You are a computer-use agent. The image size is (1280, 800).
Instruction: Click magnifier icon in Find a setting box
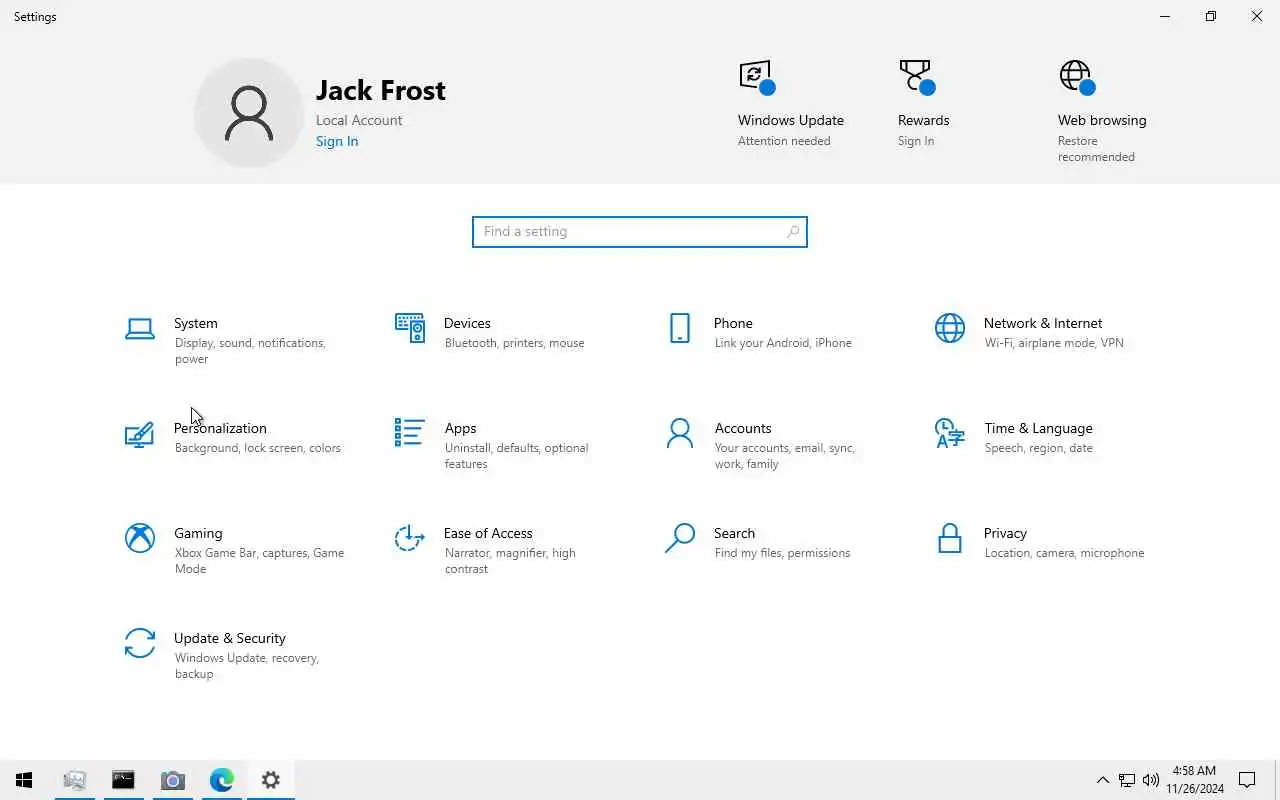coord(793,232)
